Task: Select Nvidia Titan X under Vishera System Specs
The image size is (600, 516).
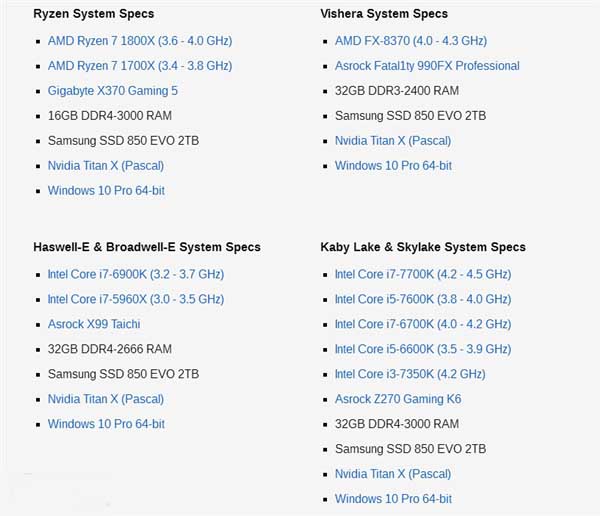Action: pos(392,141)
